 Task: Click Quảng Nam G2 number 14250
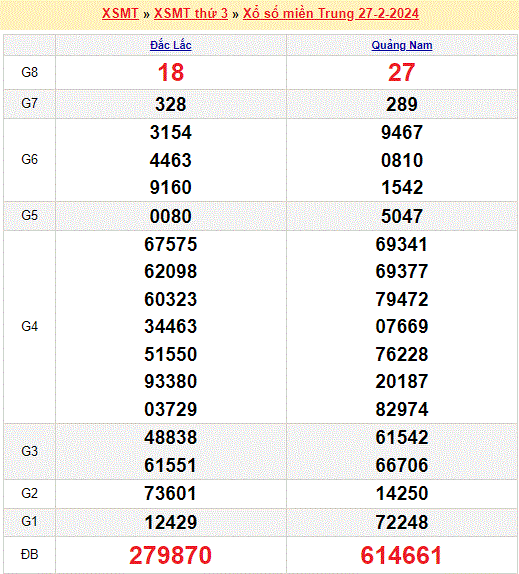coord(402,493)
